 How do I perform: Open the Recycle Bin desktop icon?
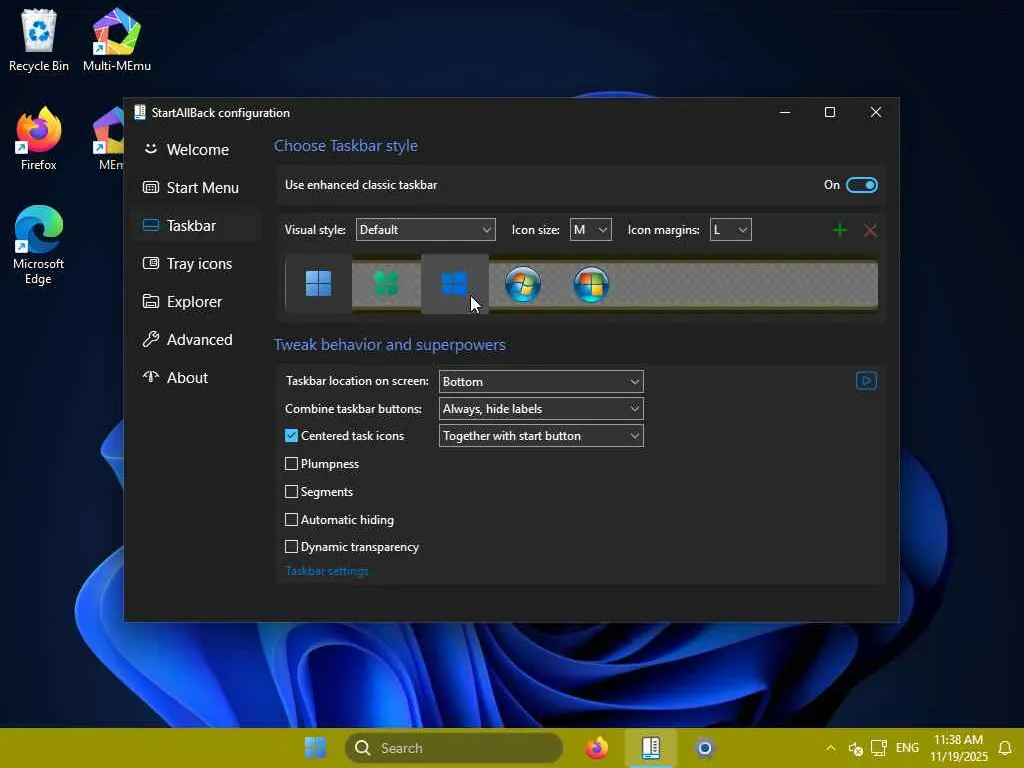39,40
